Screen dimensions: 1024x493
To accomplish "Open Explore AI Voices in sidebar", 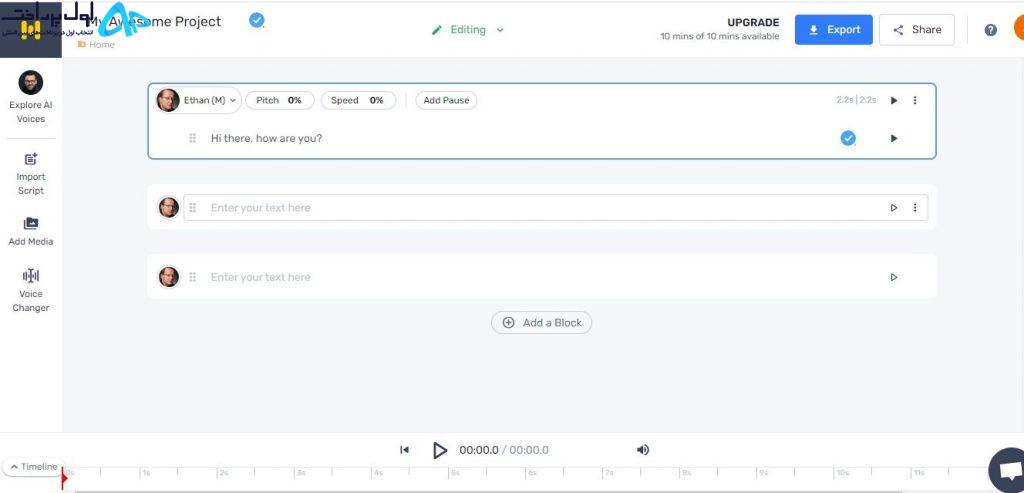I will (31, 97).
